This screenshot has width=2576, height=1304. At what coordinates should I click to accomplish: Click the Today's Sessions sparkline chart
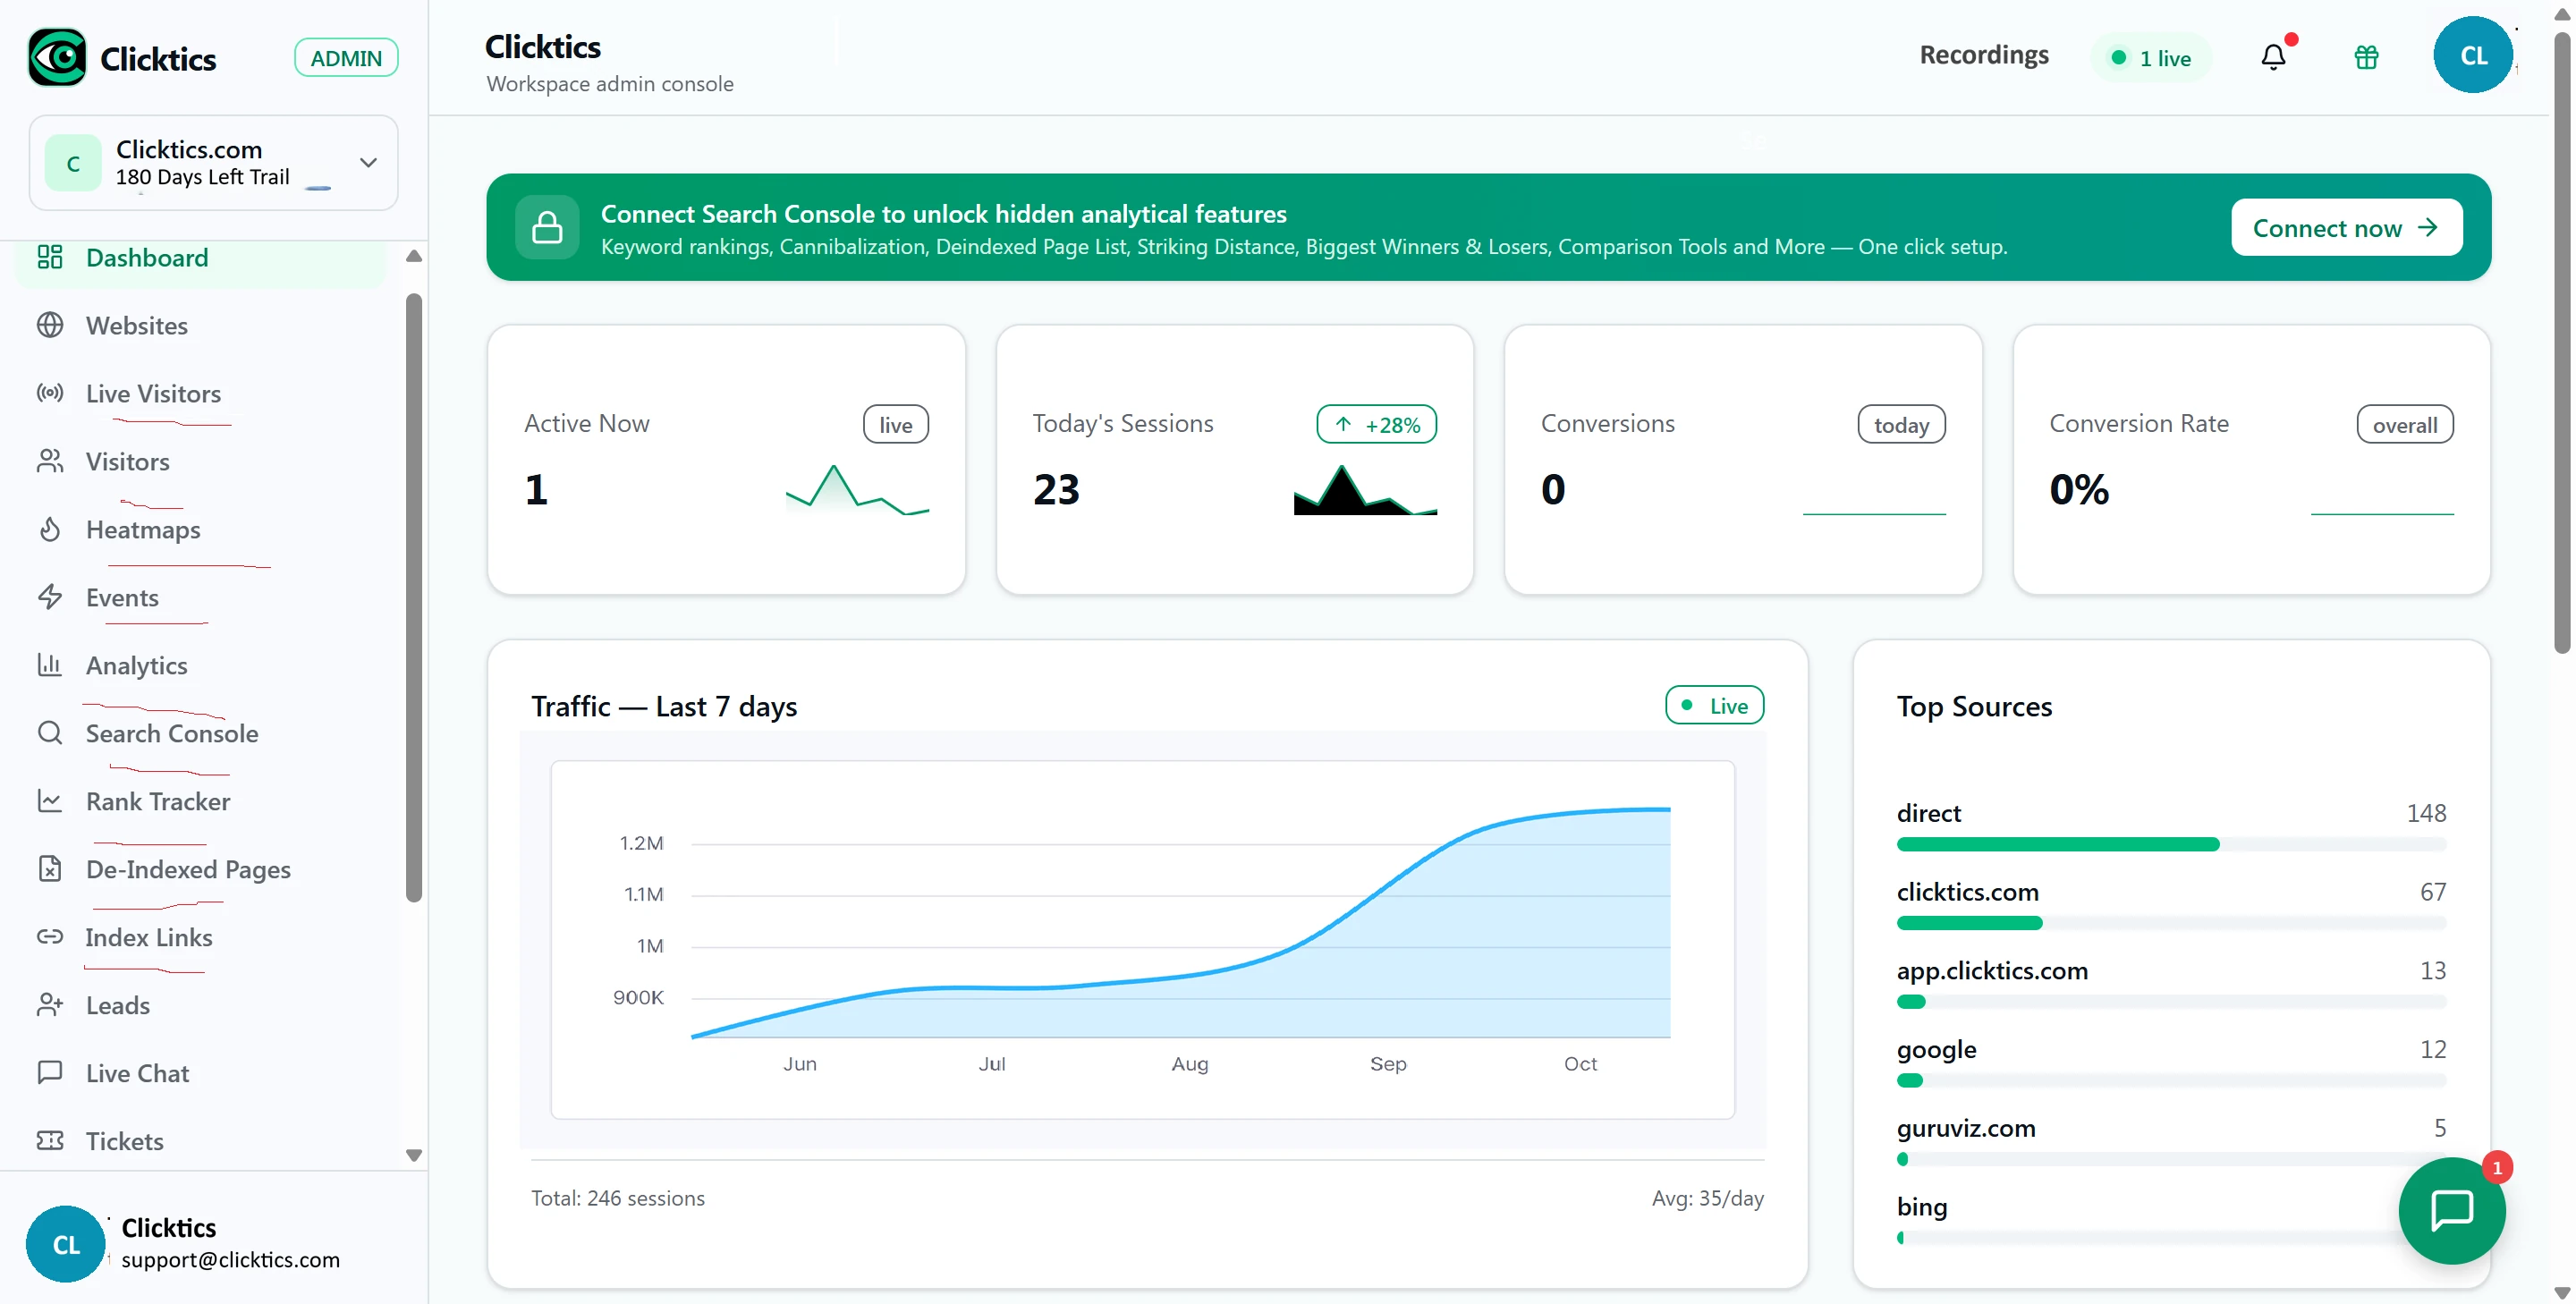point(1365,490)
